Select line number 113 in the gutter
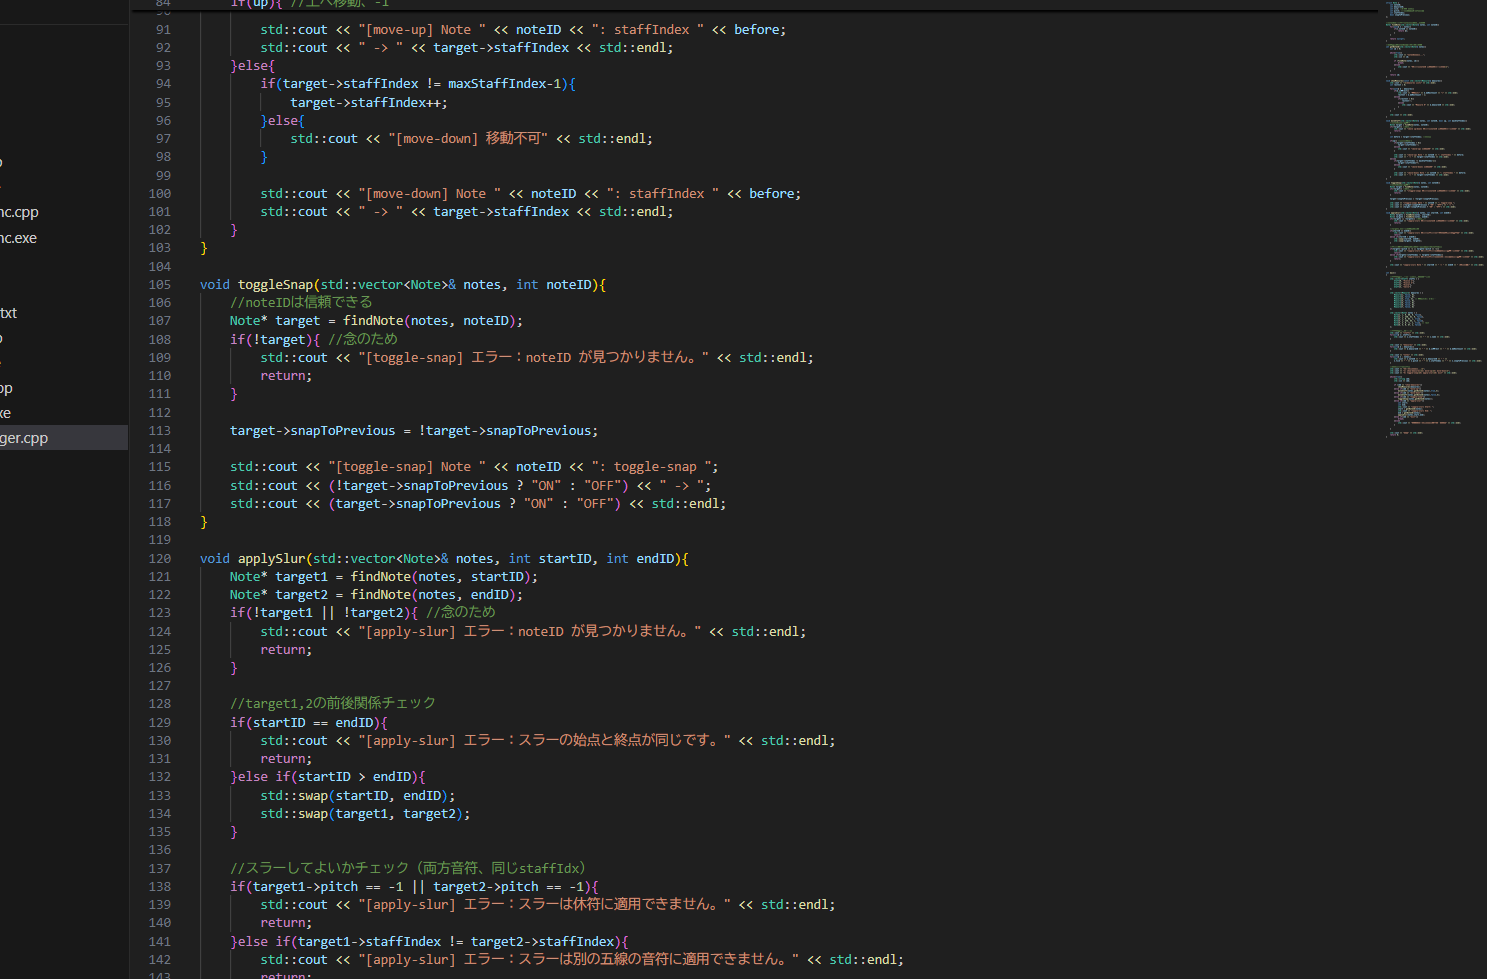The height and width of the screenshot is (979, 1487). tap(160, 431)
